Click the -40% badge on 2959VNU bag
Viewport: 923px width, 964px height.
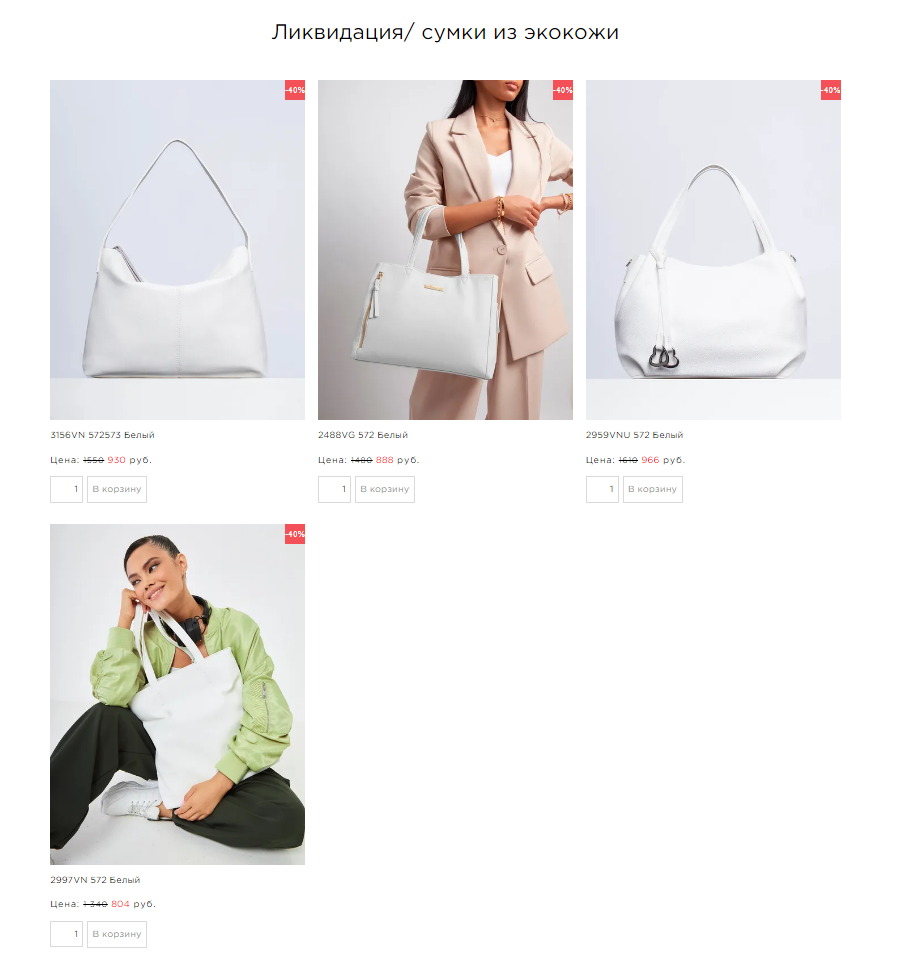pos(831,90)
